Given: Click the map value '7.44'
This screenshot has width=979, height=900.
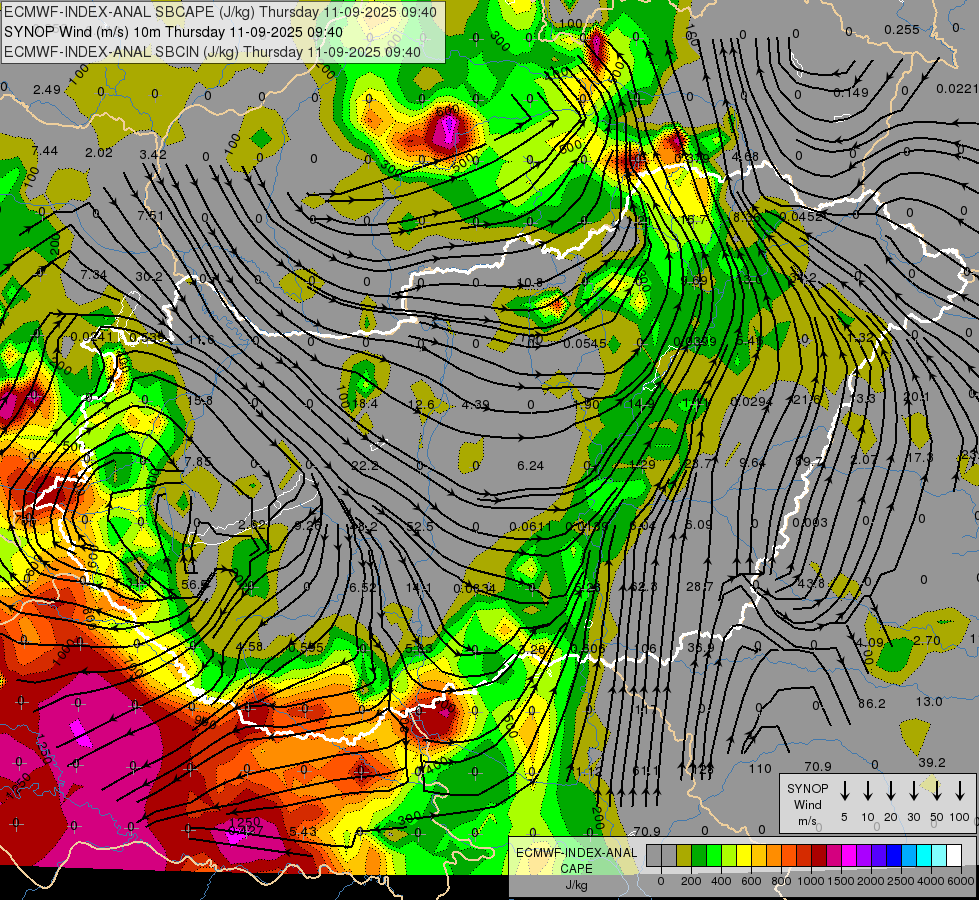Looking at the screenshot, I should (x=44, y=151).
